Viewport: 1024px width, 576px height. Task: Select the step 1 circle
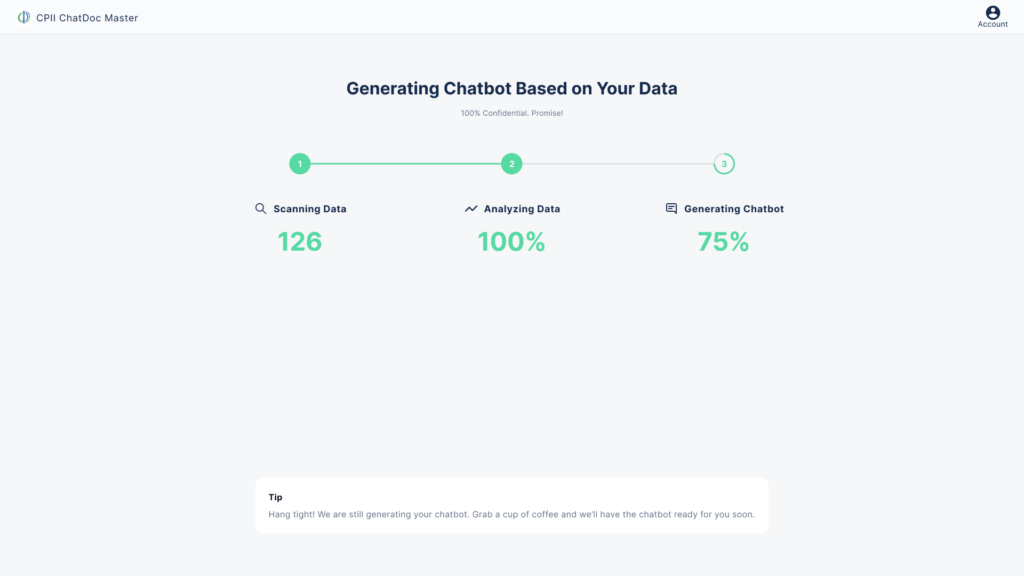[300, 164]
